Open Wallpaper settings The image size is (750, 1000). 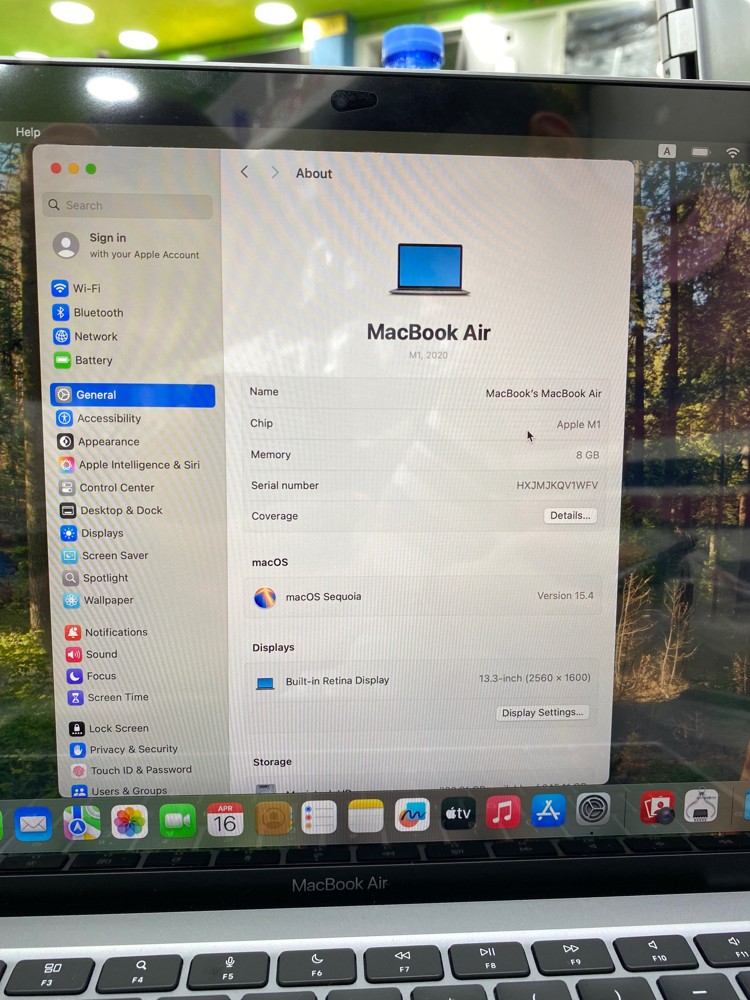pyautogui.click(x=99, y=600)
